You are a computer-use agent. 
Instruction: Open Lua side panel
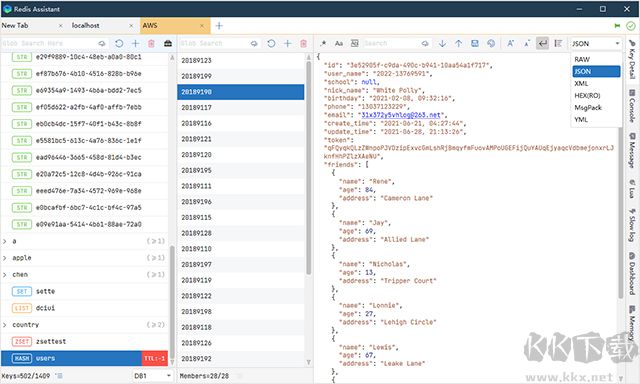632,189
